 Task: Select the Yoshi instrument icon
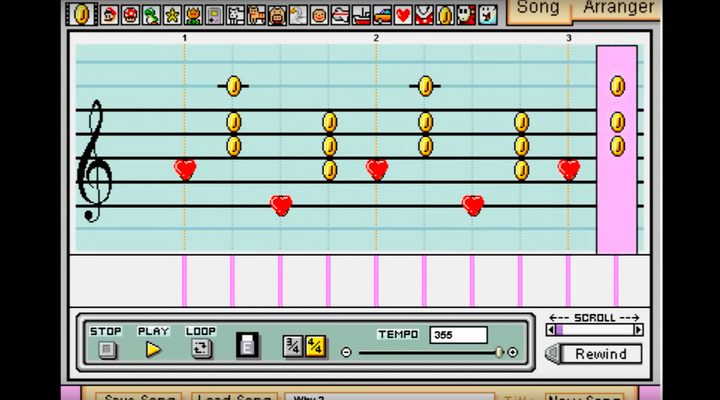point(151,15)
